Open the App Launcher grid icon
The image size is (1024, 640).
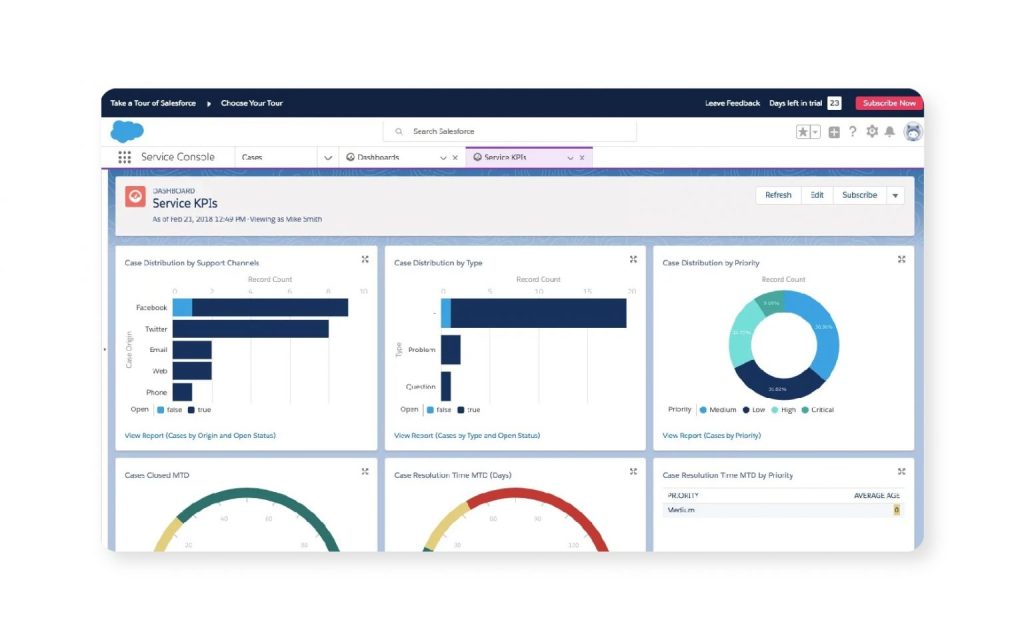pyautogui.click(x=125, y=157)
